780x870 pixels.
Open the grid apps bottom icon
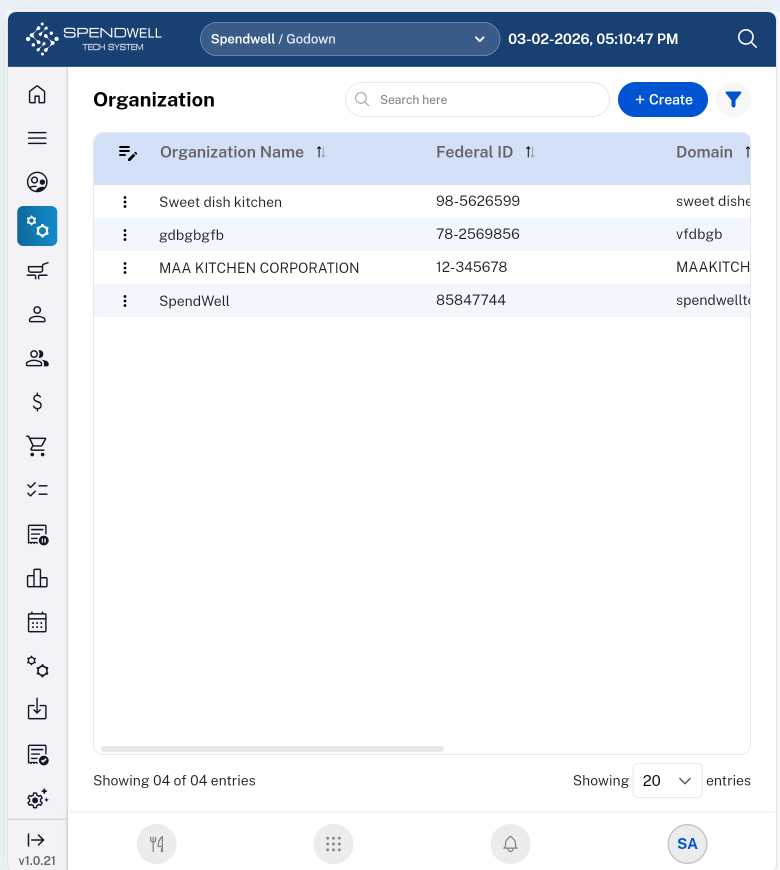click(x=333, y=844)
